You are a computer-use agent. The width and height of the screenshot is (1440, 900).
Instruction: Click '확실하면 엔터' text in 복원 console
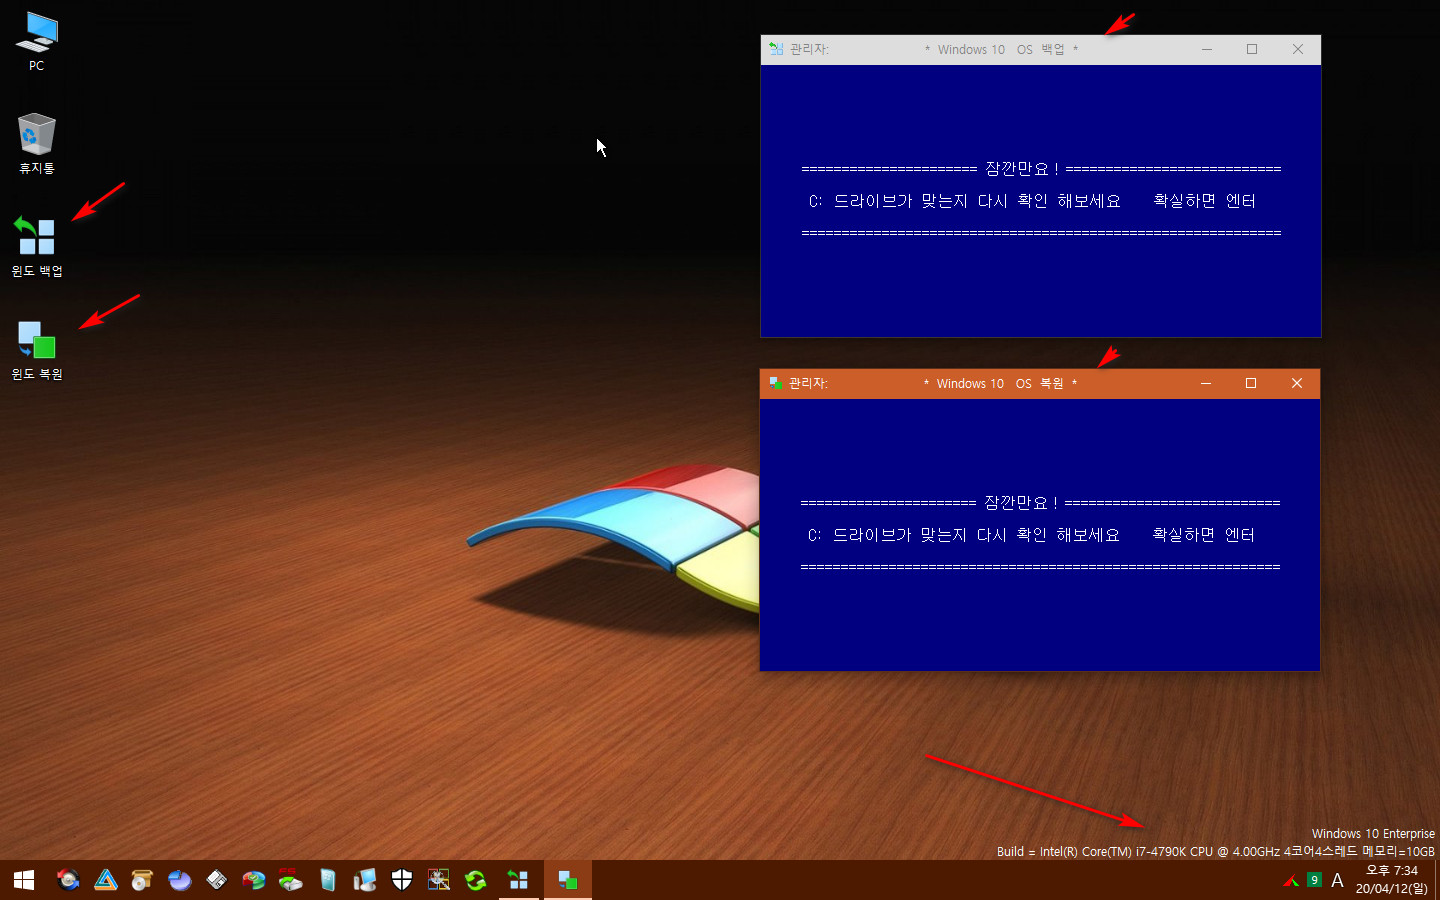[1203, 535]
